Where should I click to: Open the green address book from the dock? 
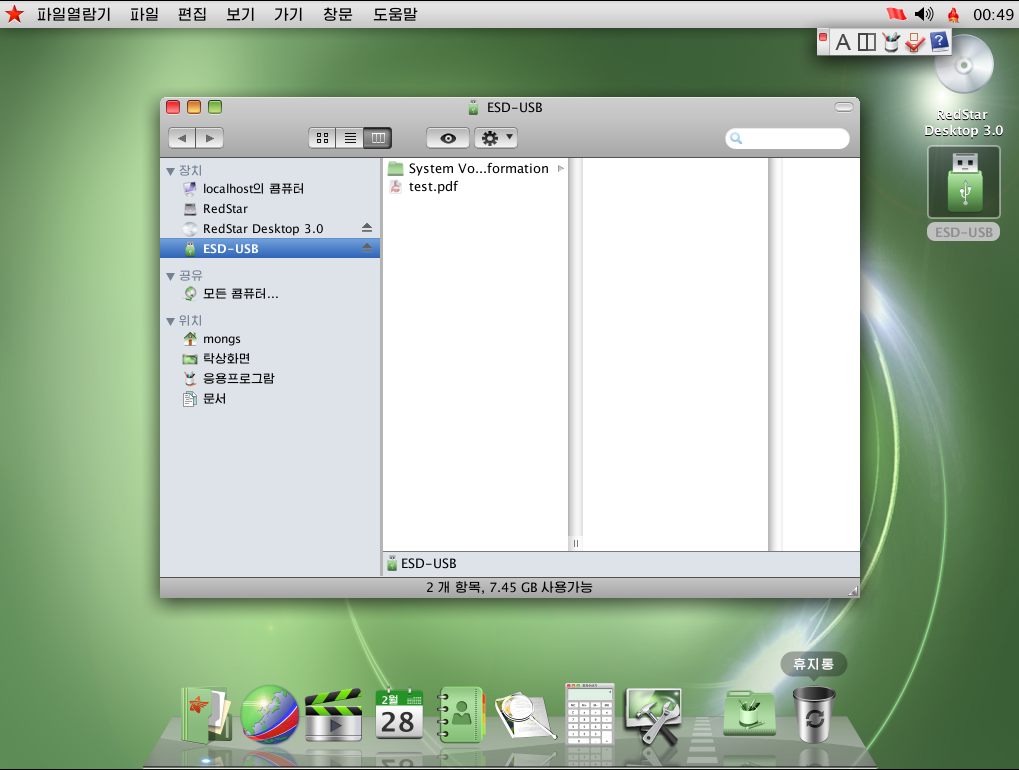pyautogui.click(x=461, y=715)
